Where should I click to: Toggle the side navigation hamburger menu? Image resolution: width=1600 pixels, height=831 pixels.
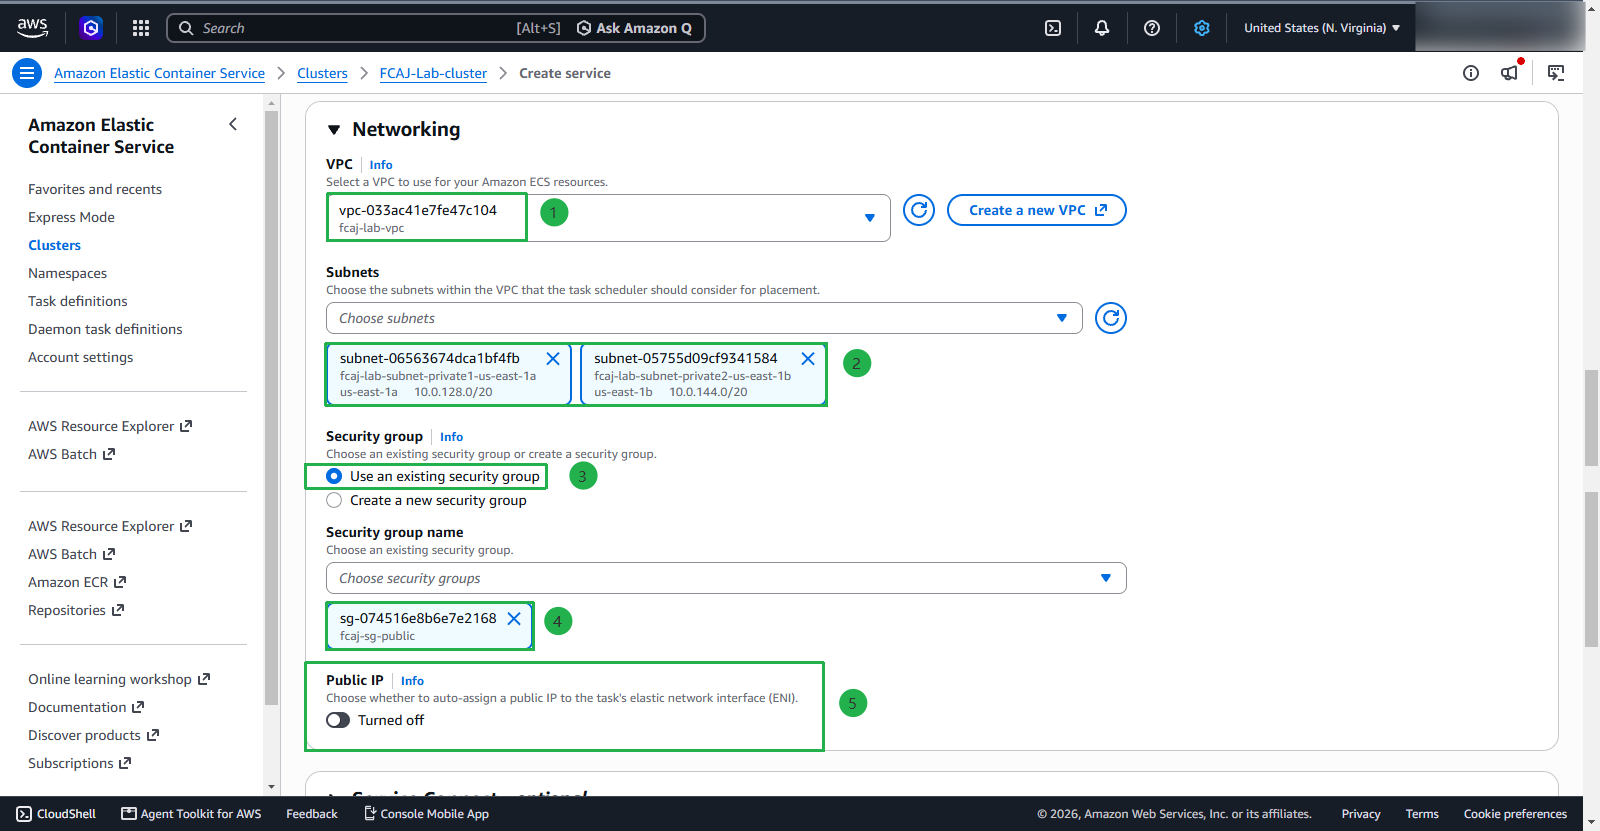[x=27, y=73]
